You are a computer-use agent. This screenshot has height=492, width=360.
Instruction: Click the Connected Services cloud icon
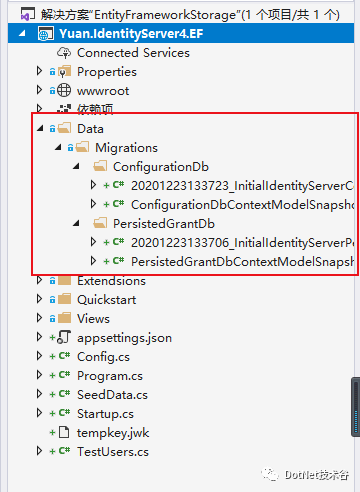(64, 53)
